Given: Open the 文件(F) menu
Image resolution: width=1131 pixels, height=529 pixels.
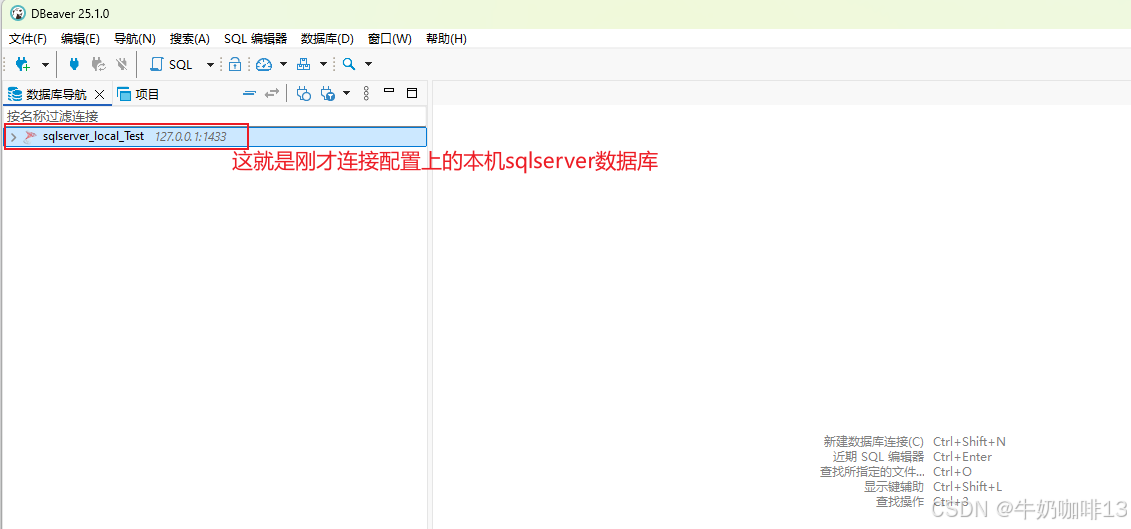Looking at the screenshot, I should pyautogui.click(x=27, y=38).
